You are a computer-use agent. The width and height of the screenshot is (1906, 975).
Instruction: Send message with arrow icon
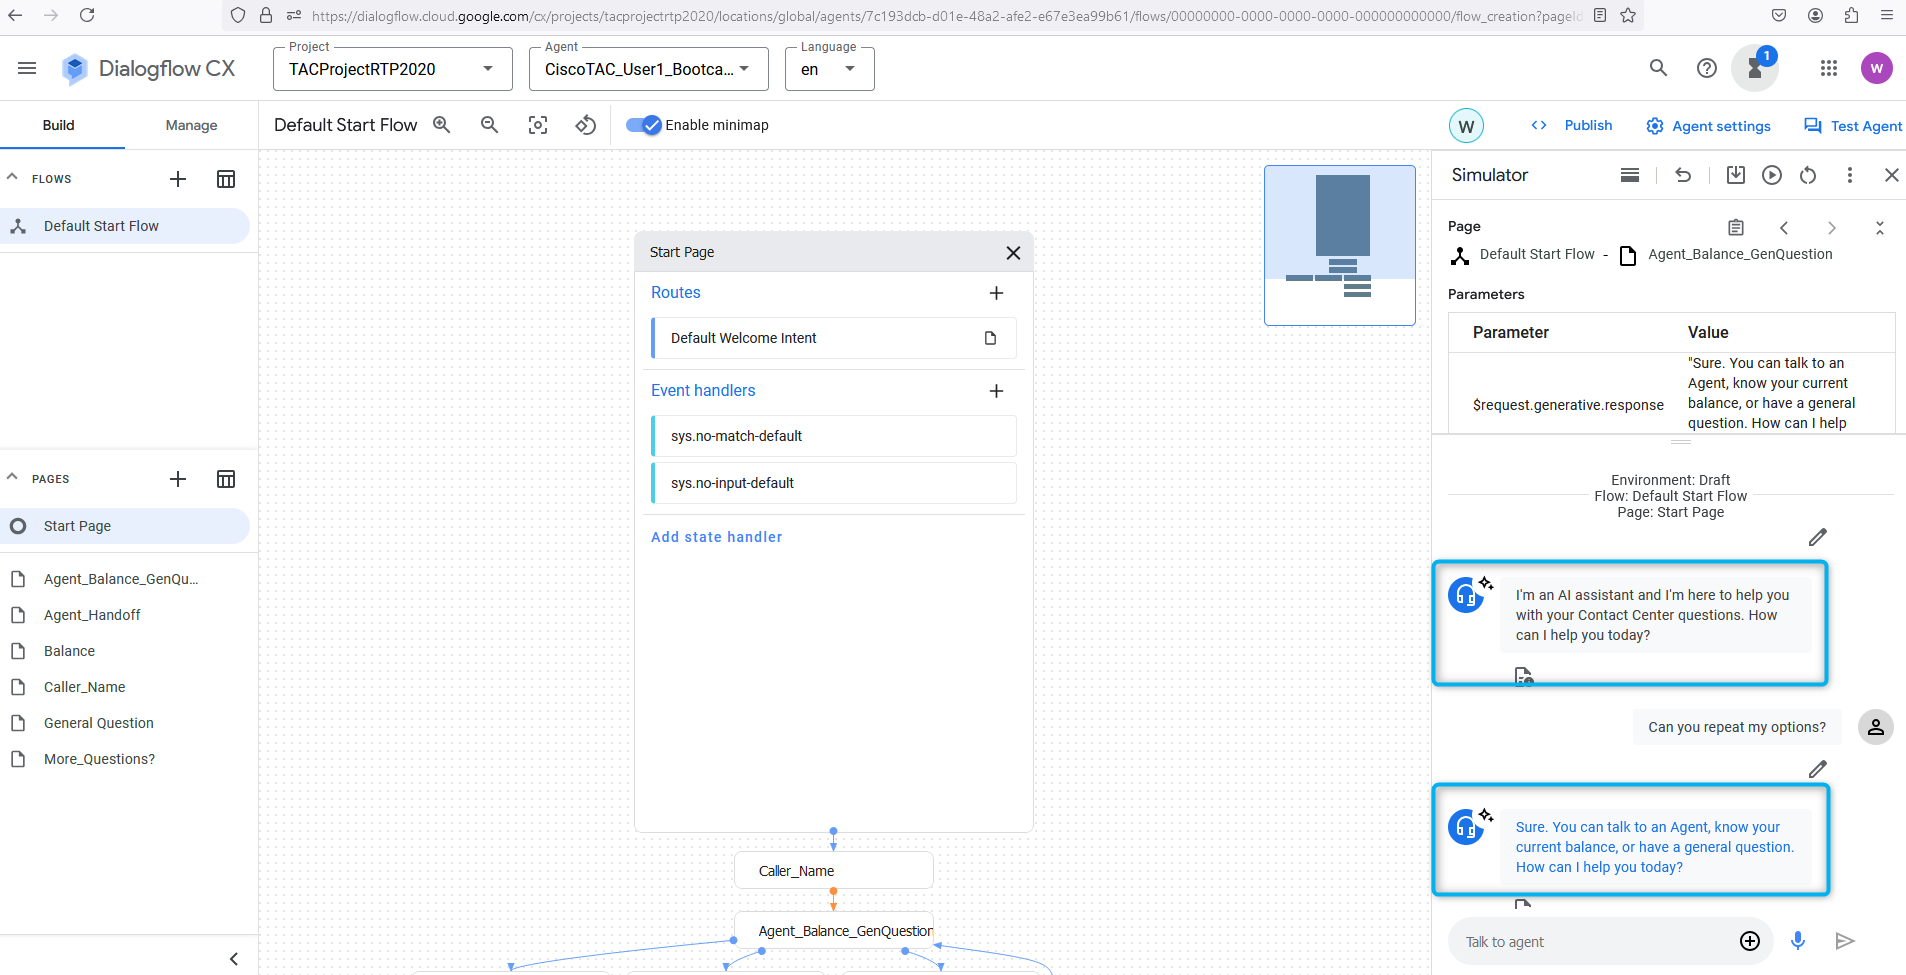click(1845, 941)
